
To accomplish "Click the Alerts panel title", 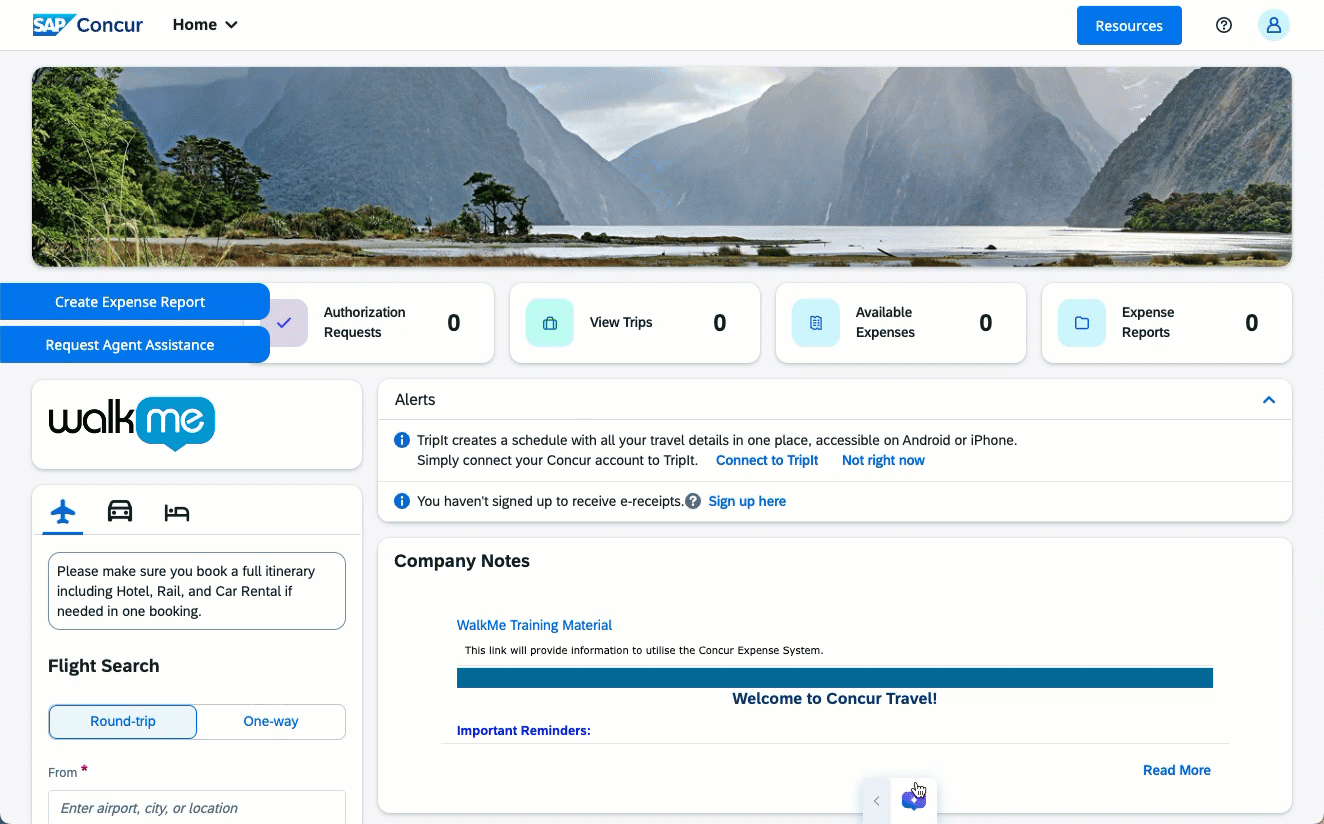I will [x=415, y=400].
